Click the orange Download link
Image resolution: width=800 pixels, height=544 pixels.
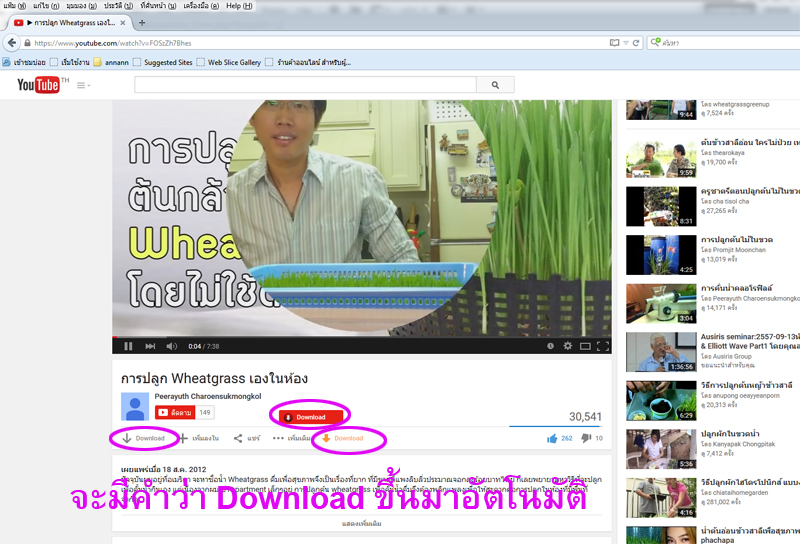(343, 438)
